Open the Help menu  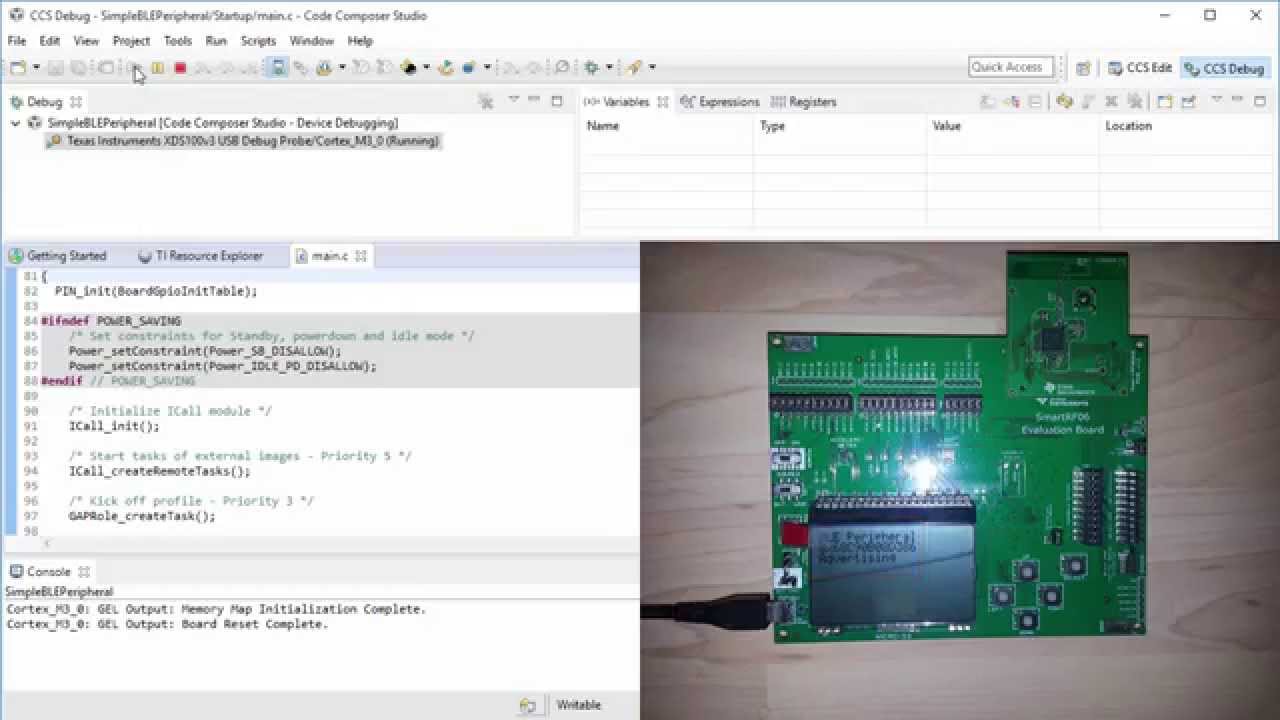point(360,41)
